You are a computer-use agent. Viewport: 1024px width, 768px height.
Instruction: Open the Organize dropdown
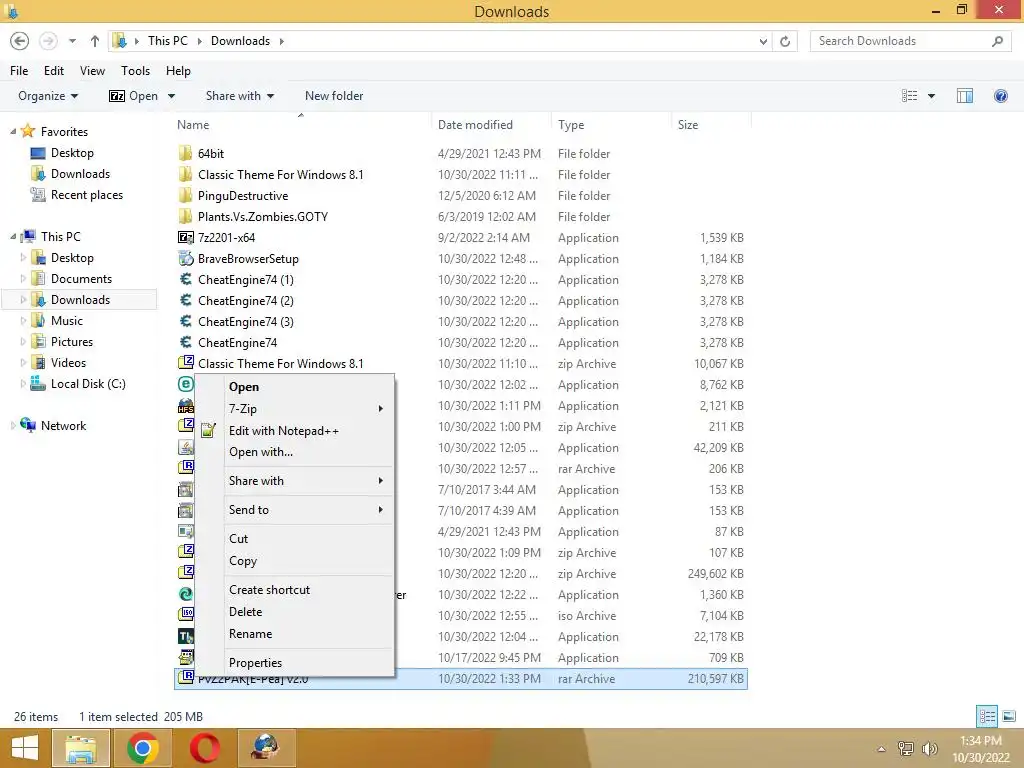point(48,96)
